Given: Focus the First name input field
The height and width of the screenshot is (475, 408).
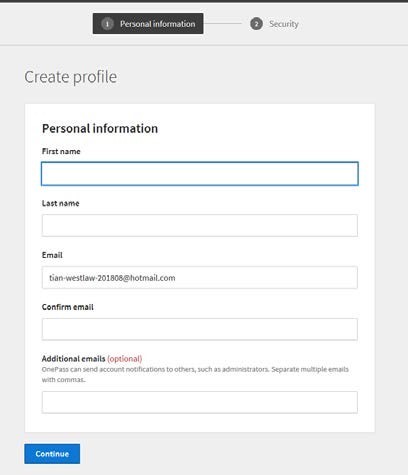Looking at the screenshot, I should tap(200, 174).
